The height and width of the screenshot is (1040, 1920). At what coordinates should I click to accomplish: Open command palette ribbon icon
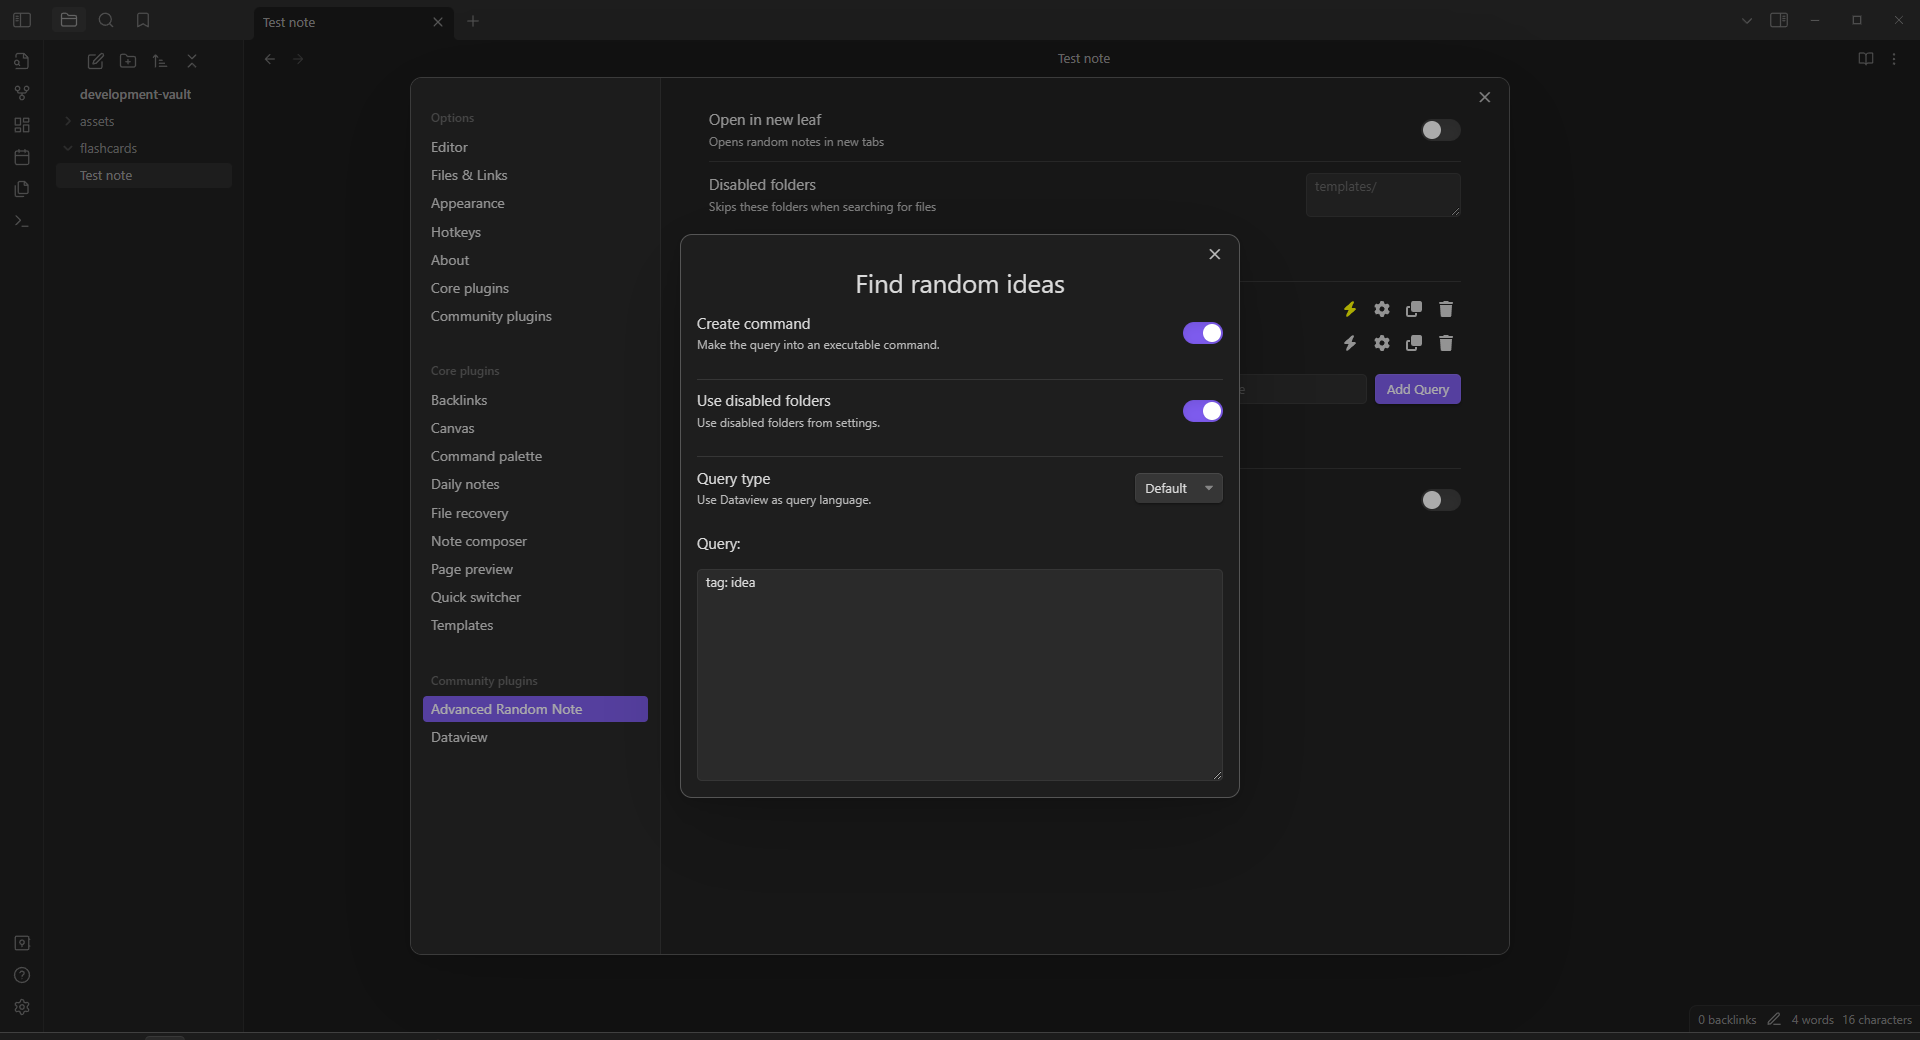[x=22, y=221]
